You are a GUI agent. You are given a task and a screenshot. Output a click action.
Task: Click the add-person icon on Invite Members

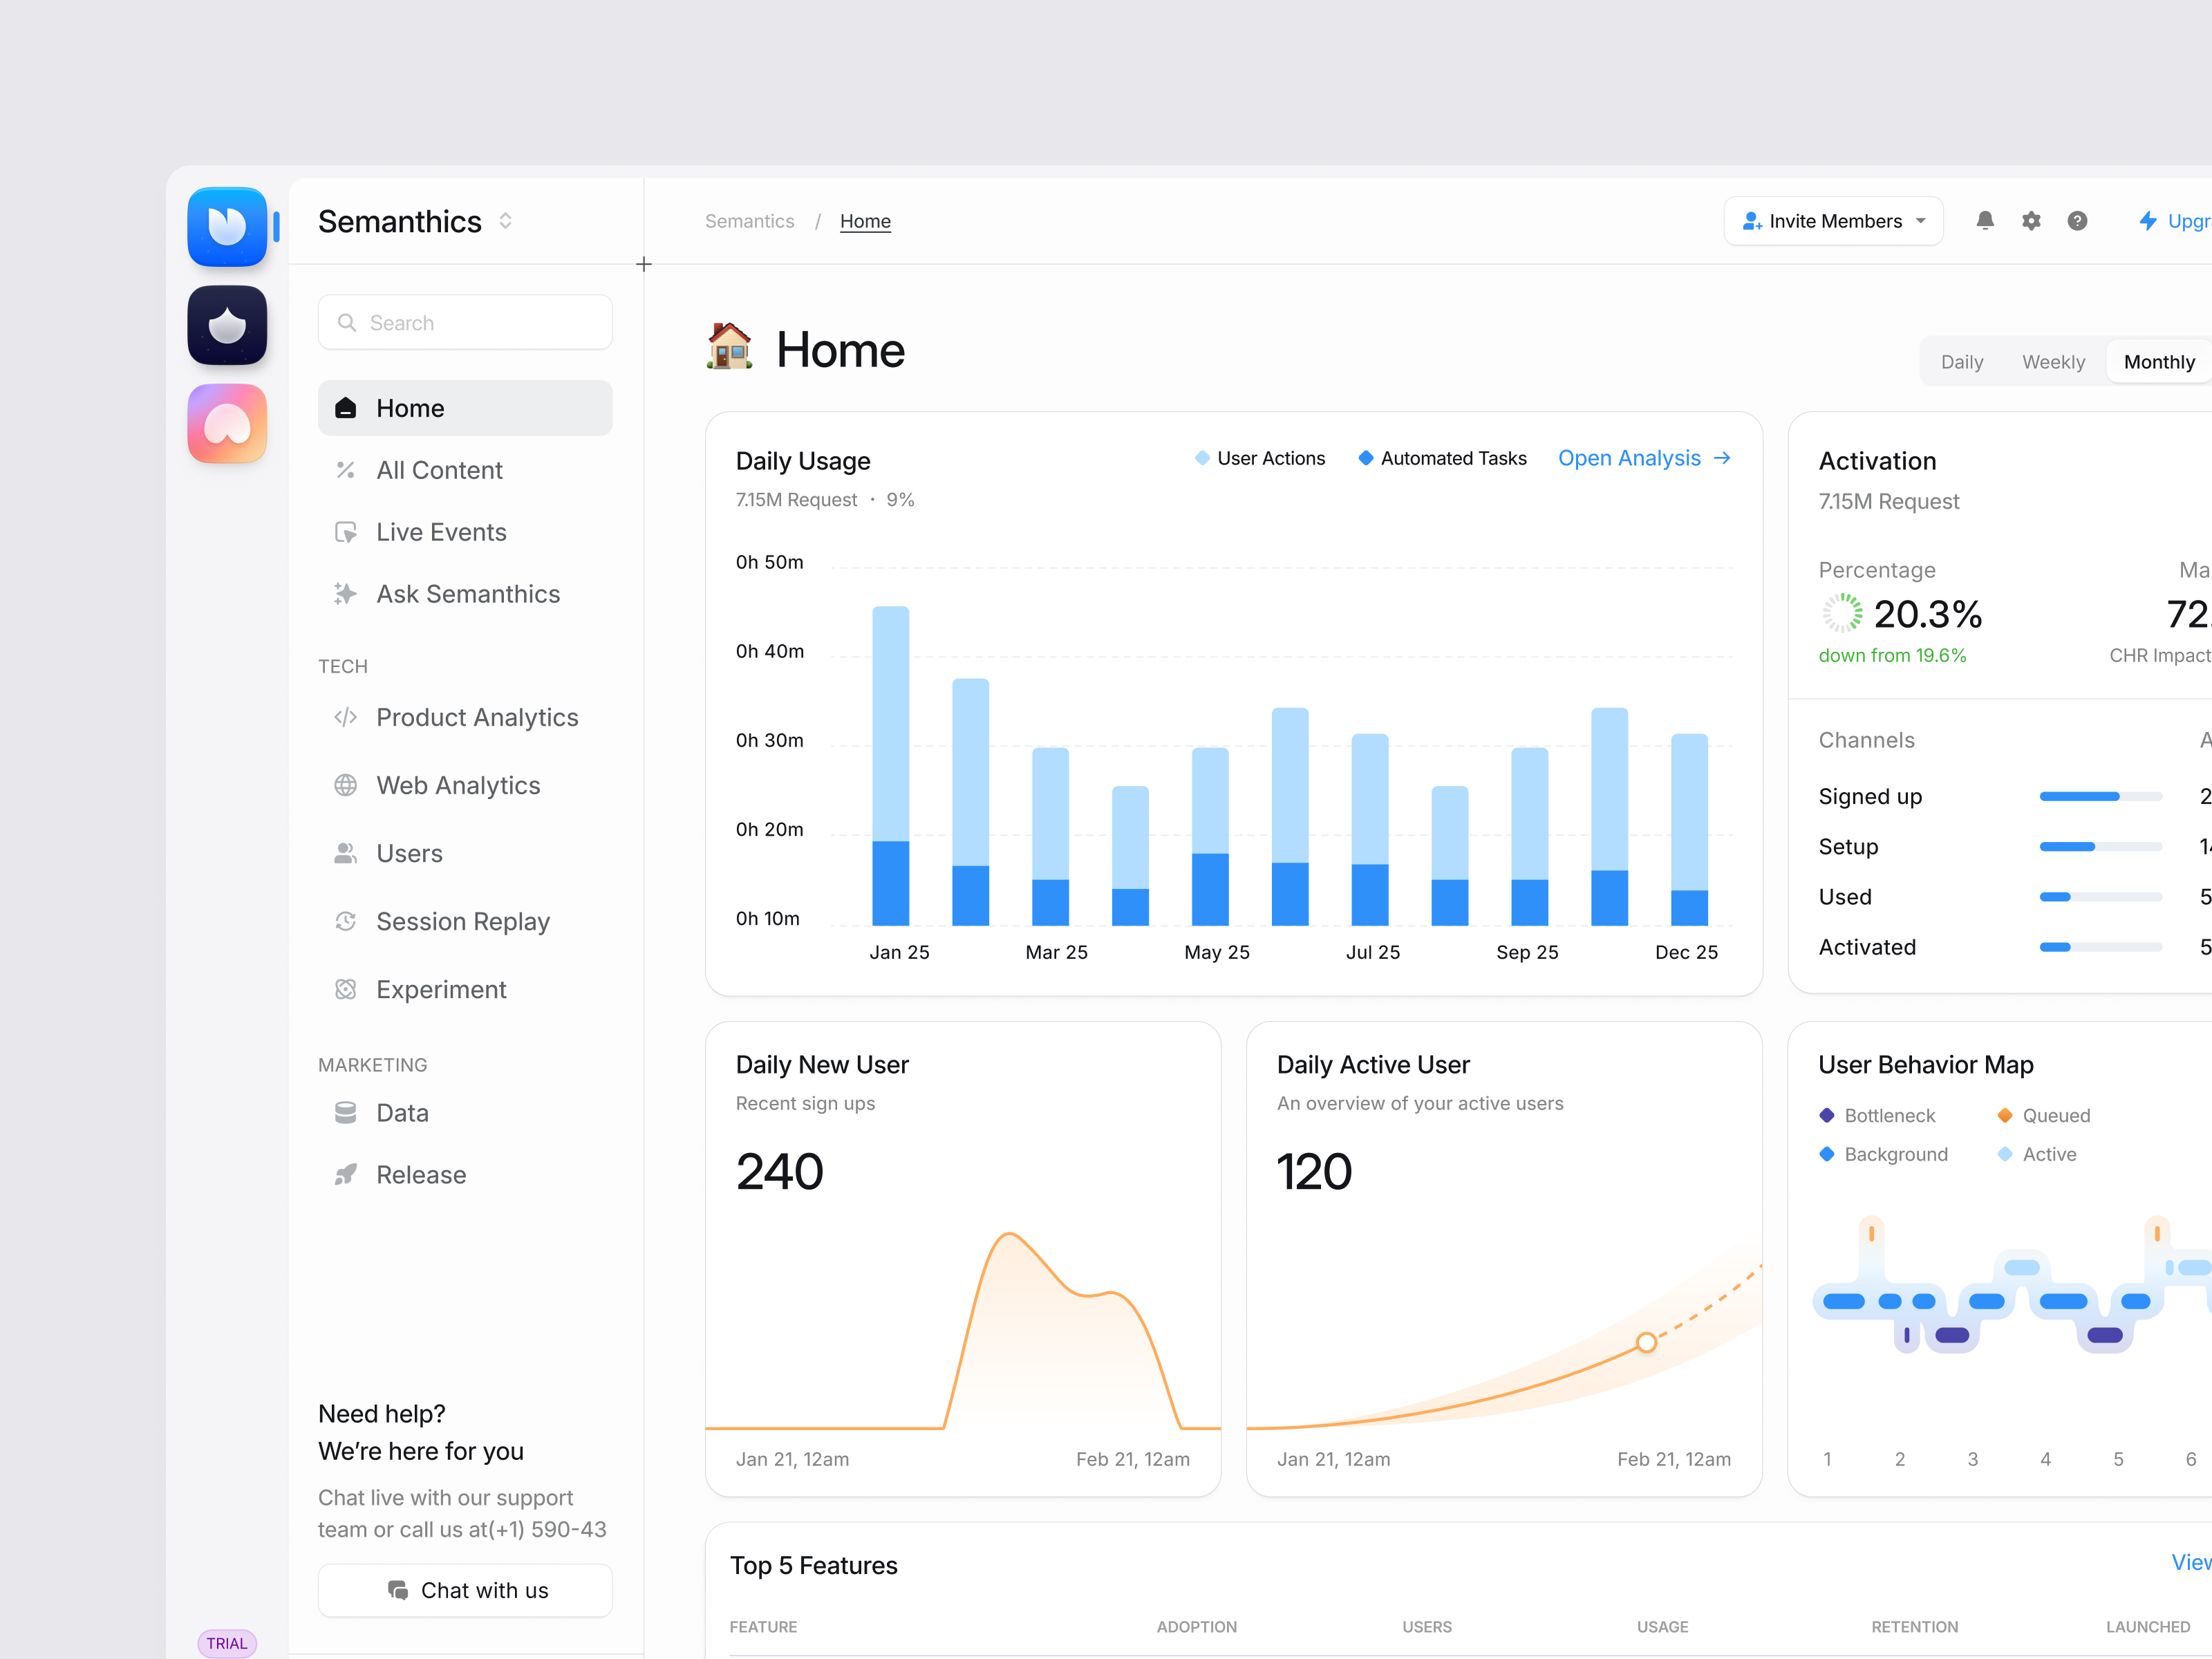click(1752, 221)
